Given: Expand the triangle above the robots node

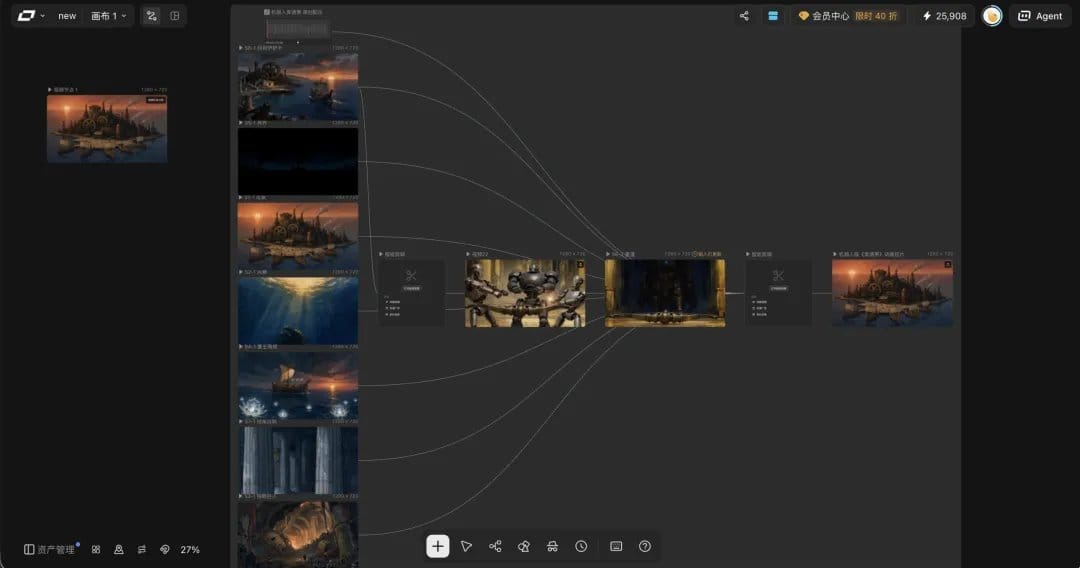Looking at the screenshot, I should coord(468,254).
